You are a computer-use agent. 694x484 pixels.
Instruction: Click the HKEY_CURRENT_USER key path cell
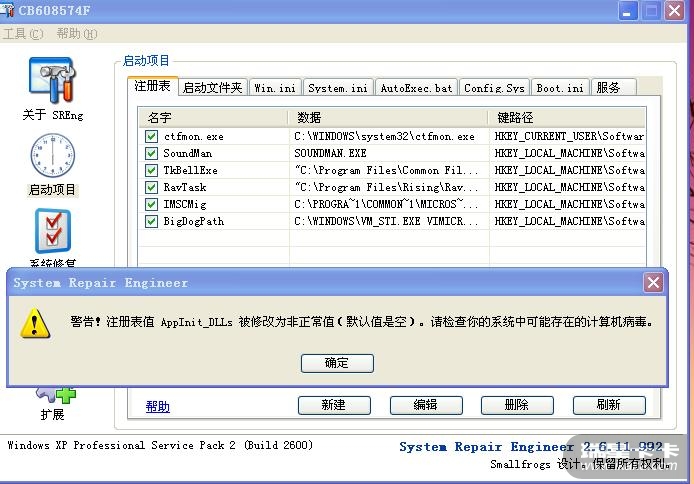569,136
